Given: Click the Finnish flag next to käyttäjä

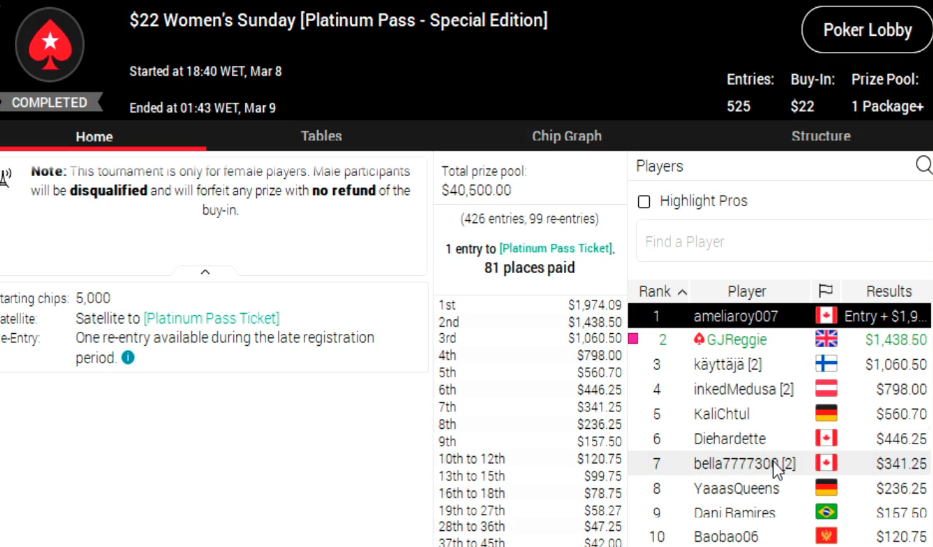Looking at the screenshot, I should (826, 365).
